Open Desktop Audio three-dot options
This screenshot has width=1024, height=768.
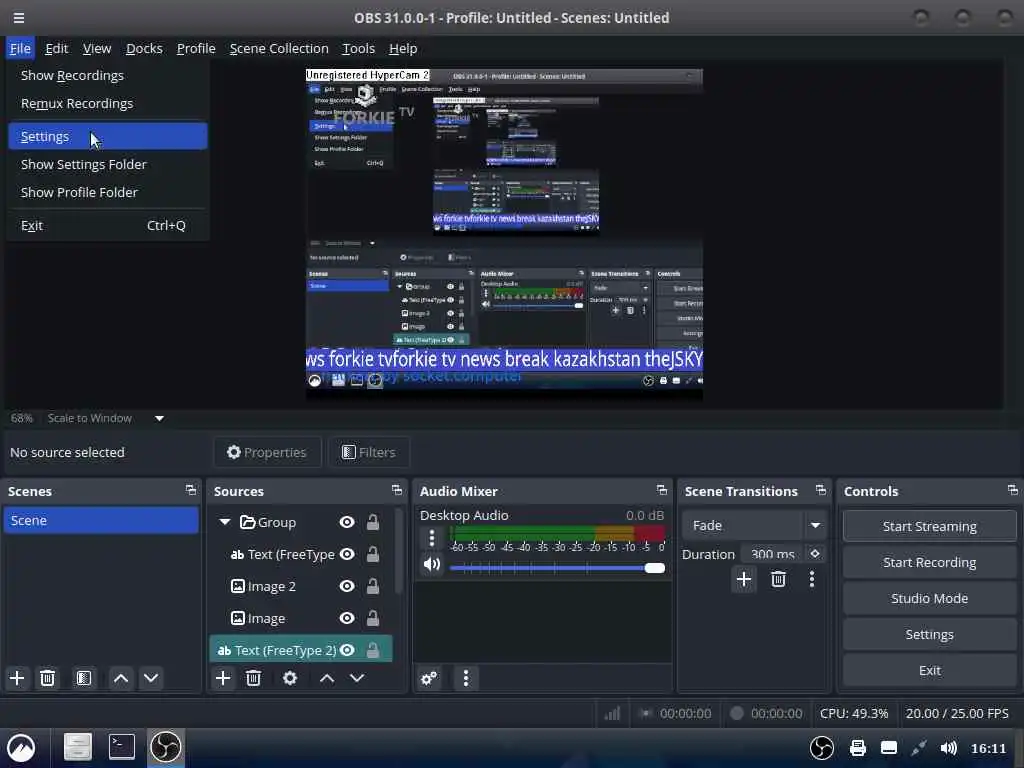point(432,538)
